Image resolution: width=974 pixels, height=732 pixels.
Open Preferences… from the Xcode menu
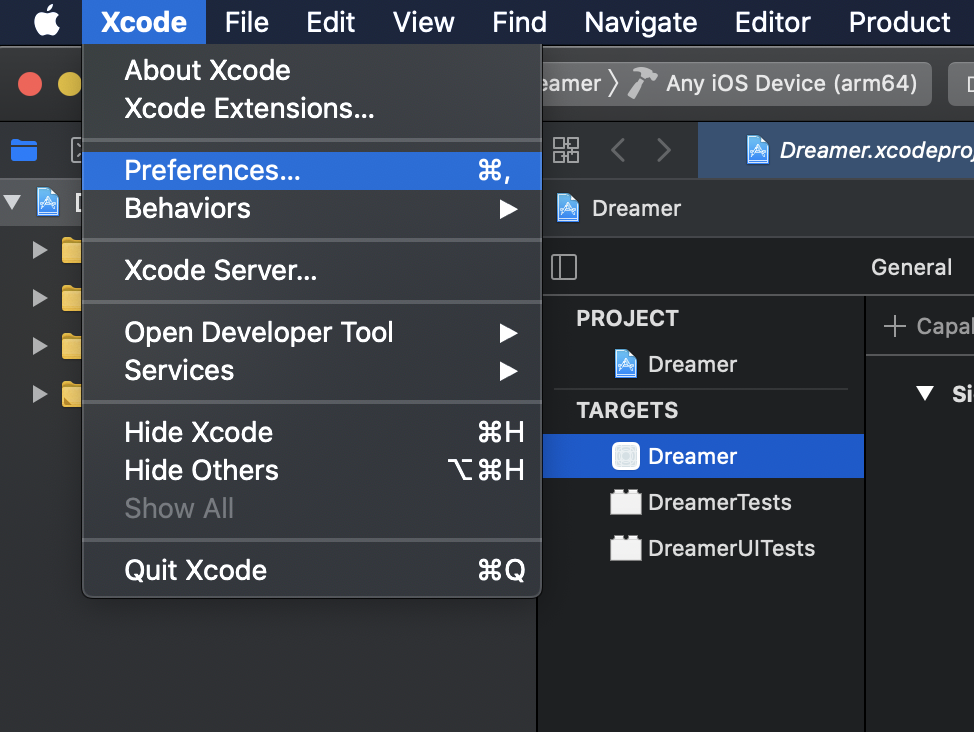coord(312,170)
